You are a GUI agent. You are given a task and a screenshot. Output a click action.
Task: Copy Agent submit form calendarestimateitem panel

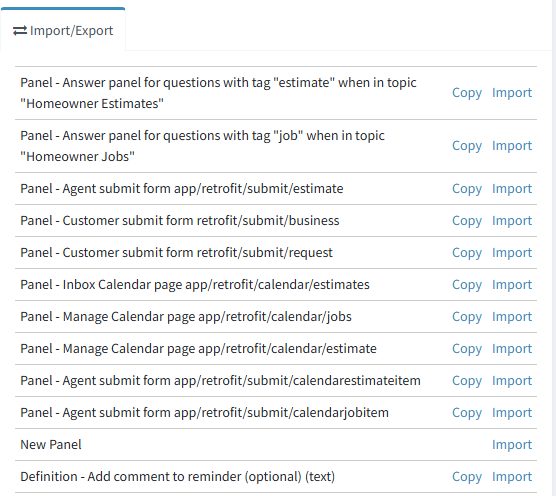tap(467, 381)
